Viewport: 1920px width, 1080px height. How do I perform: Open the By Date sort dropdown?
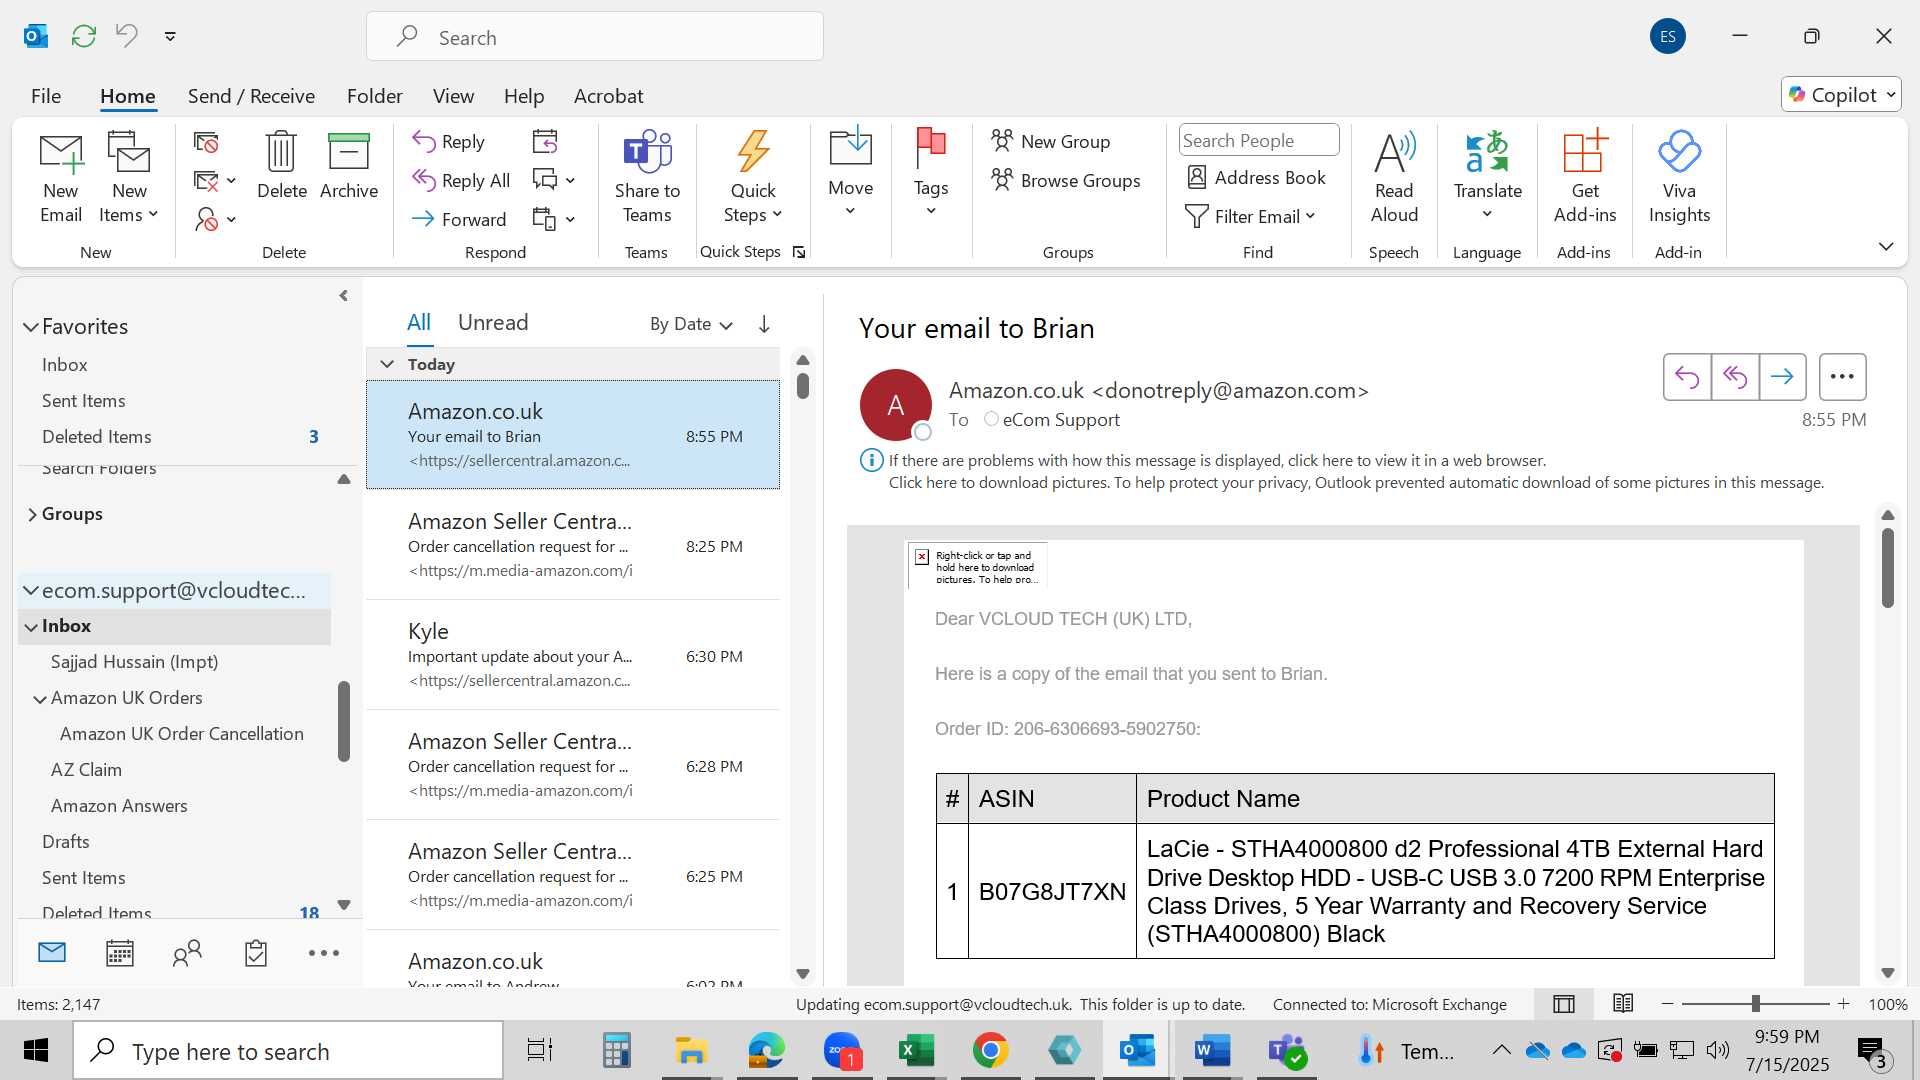(x=691, y=324)
